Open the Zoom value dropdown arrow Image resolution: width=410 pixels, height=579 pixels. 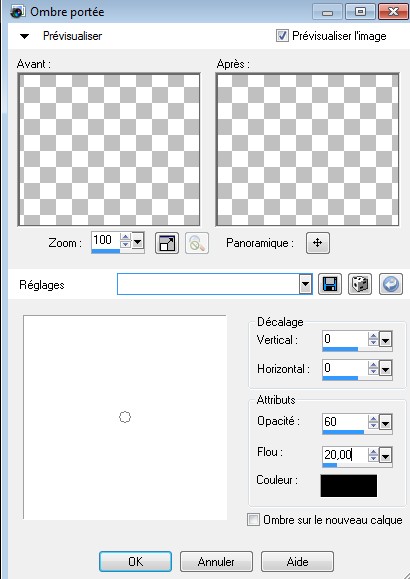click(137, 243)
